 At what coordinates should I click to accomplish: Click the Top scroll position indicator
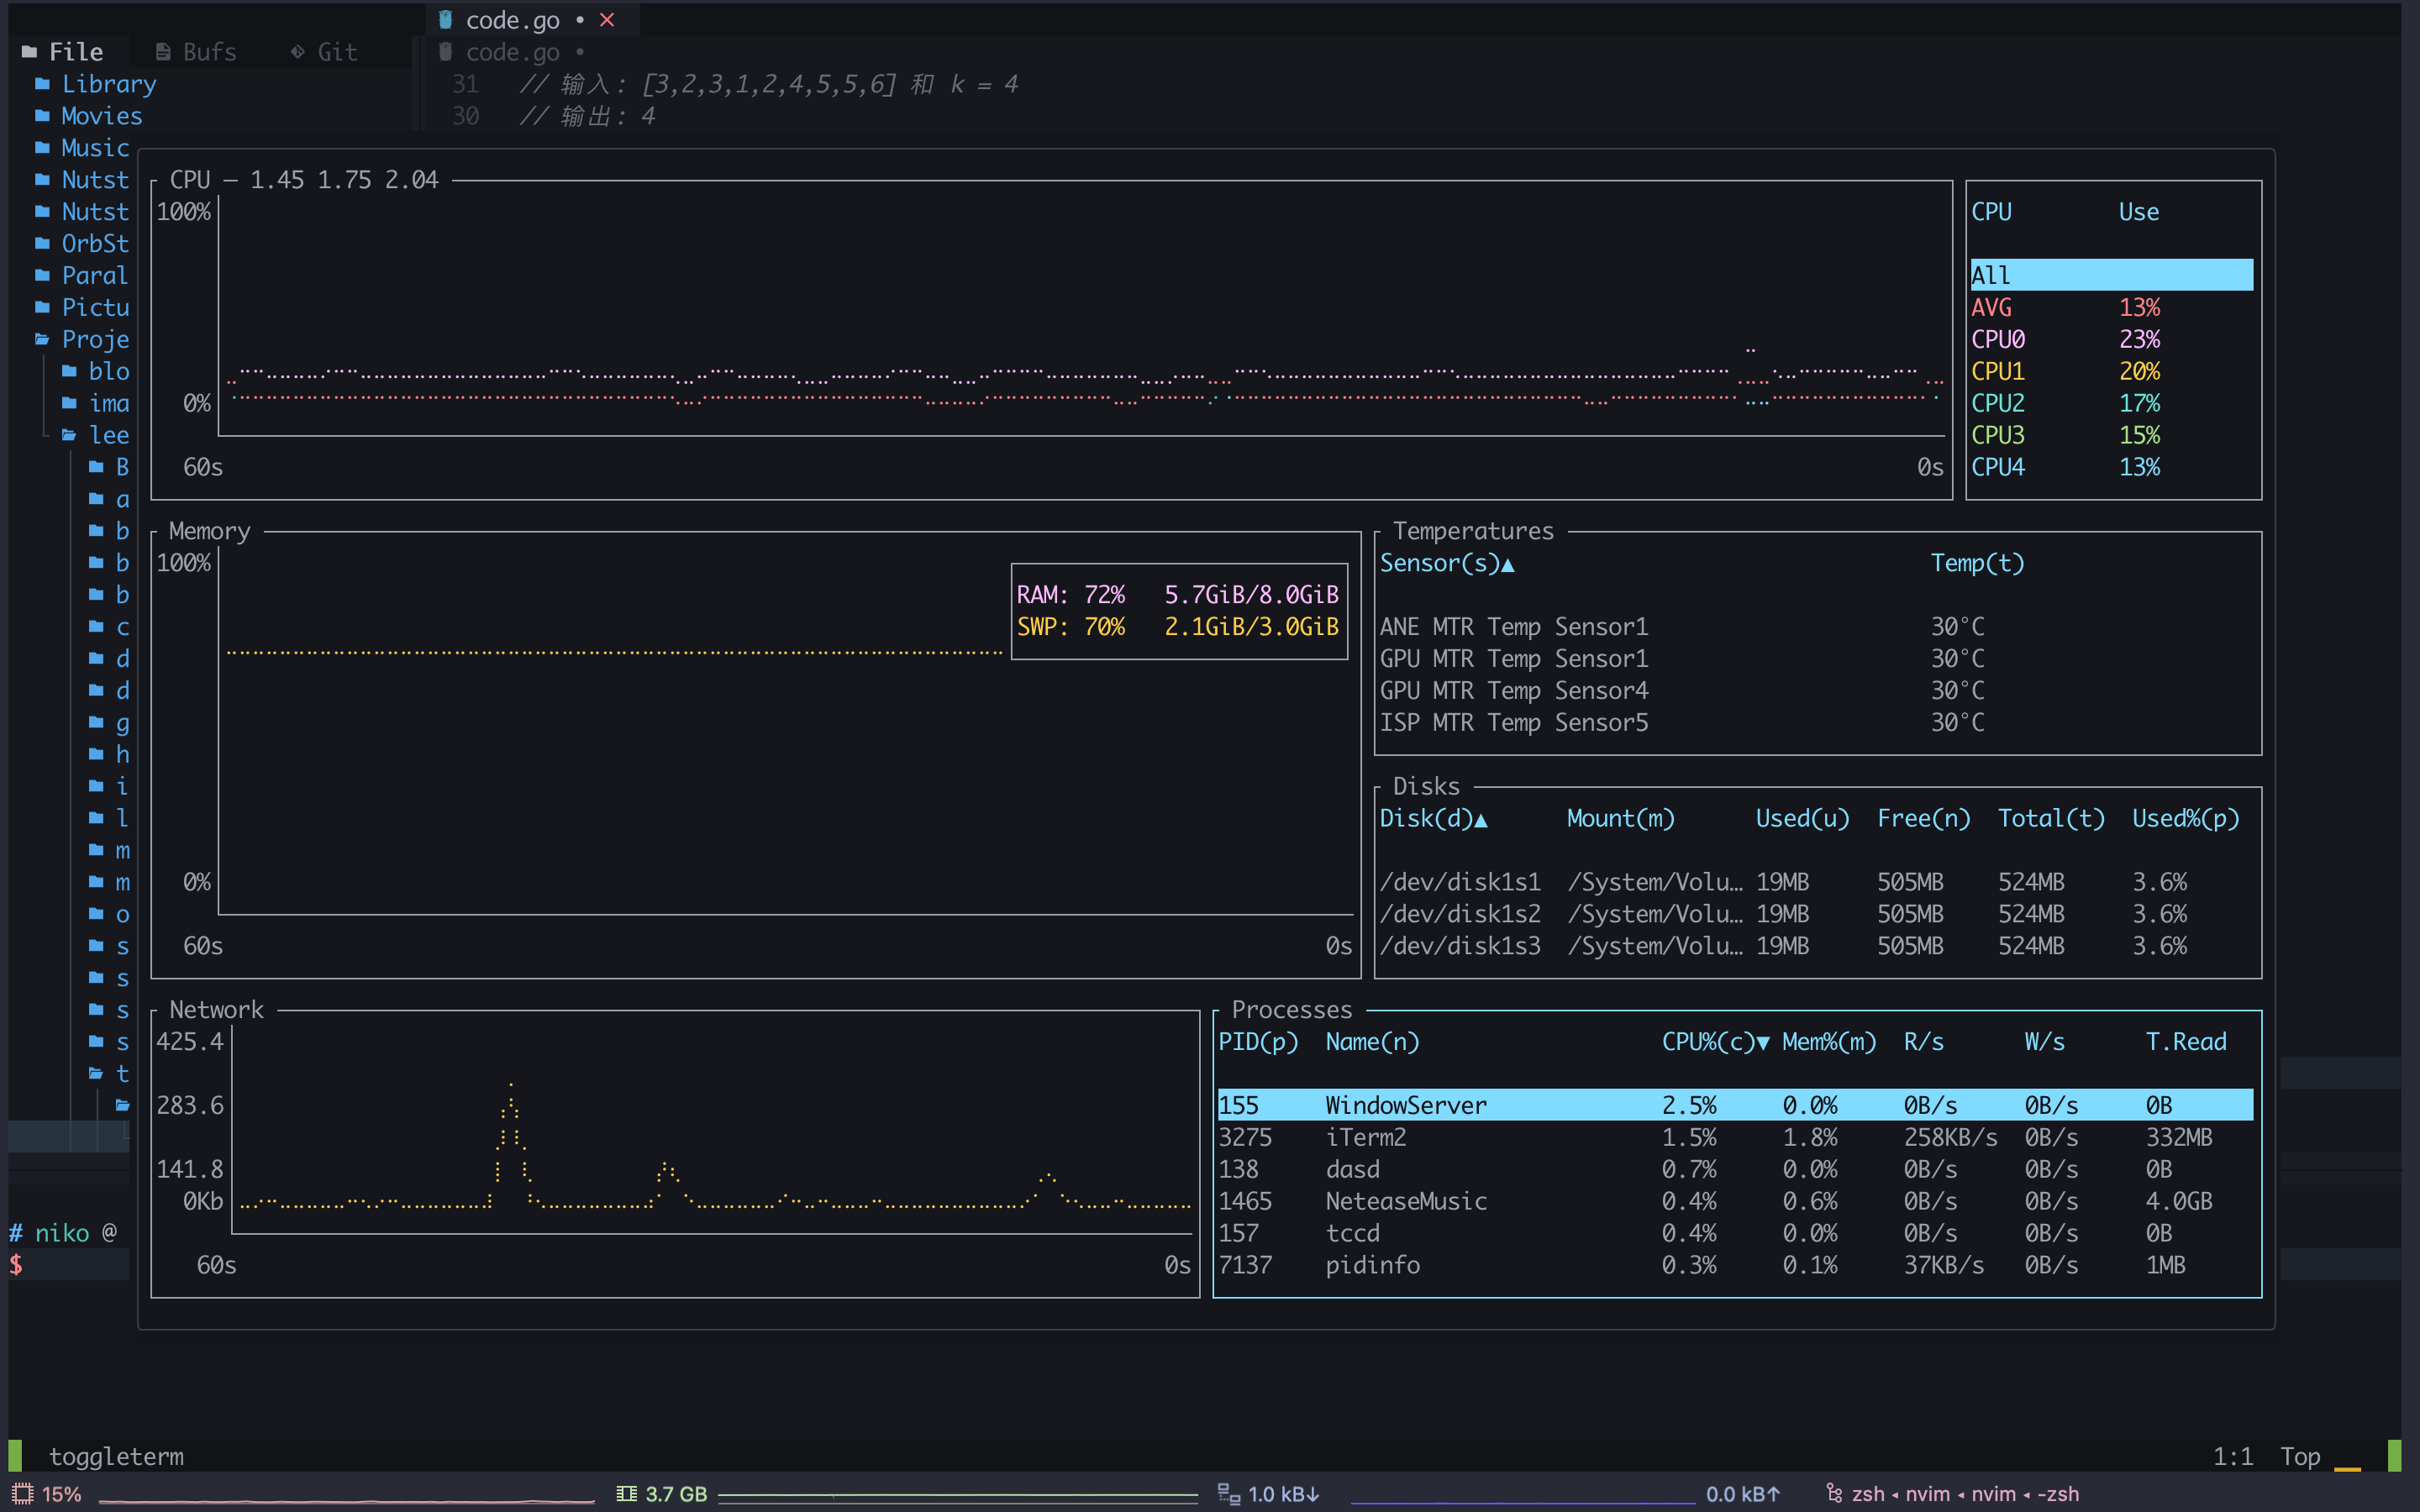click(x=2300, y=1457)
